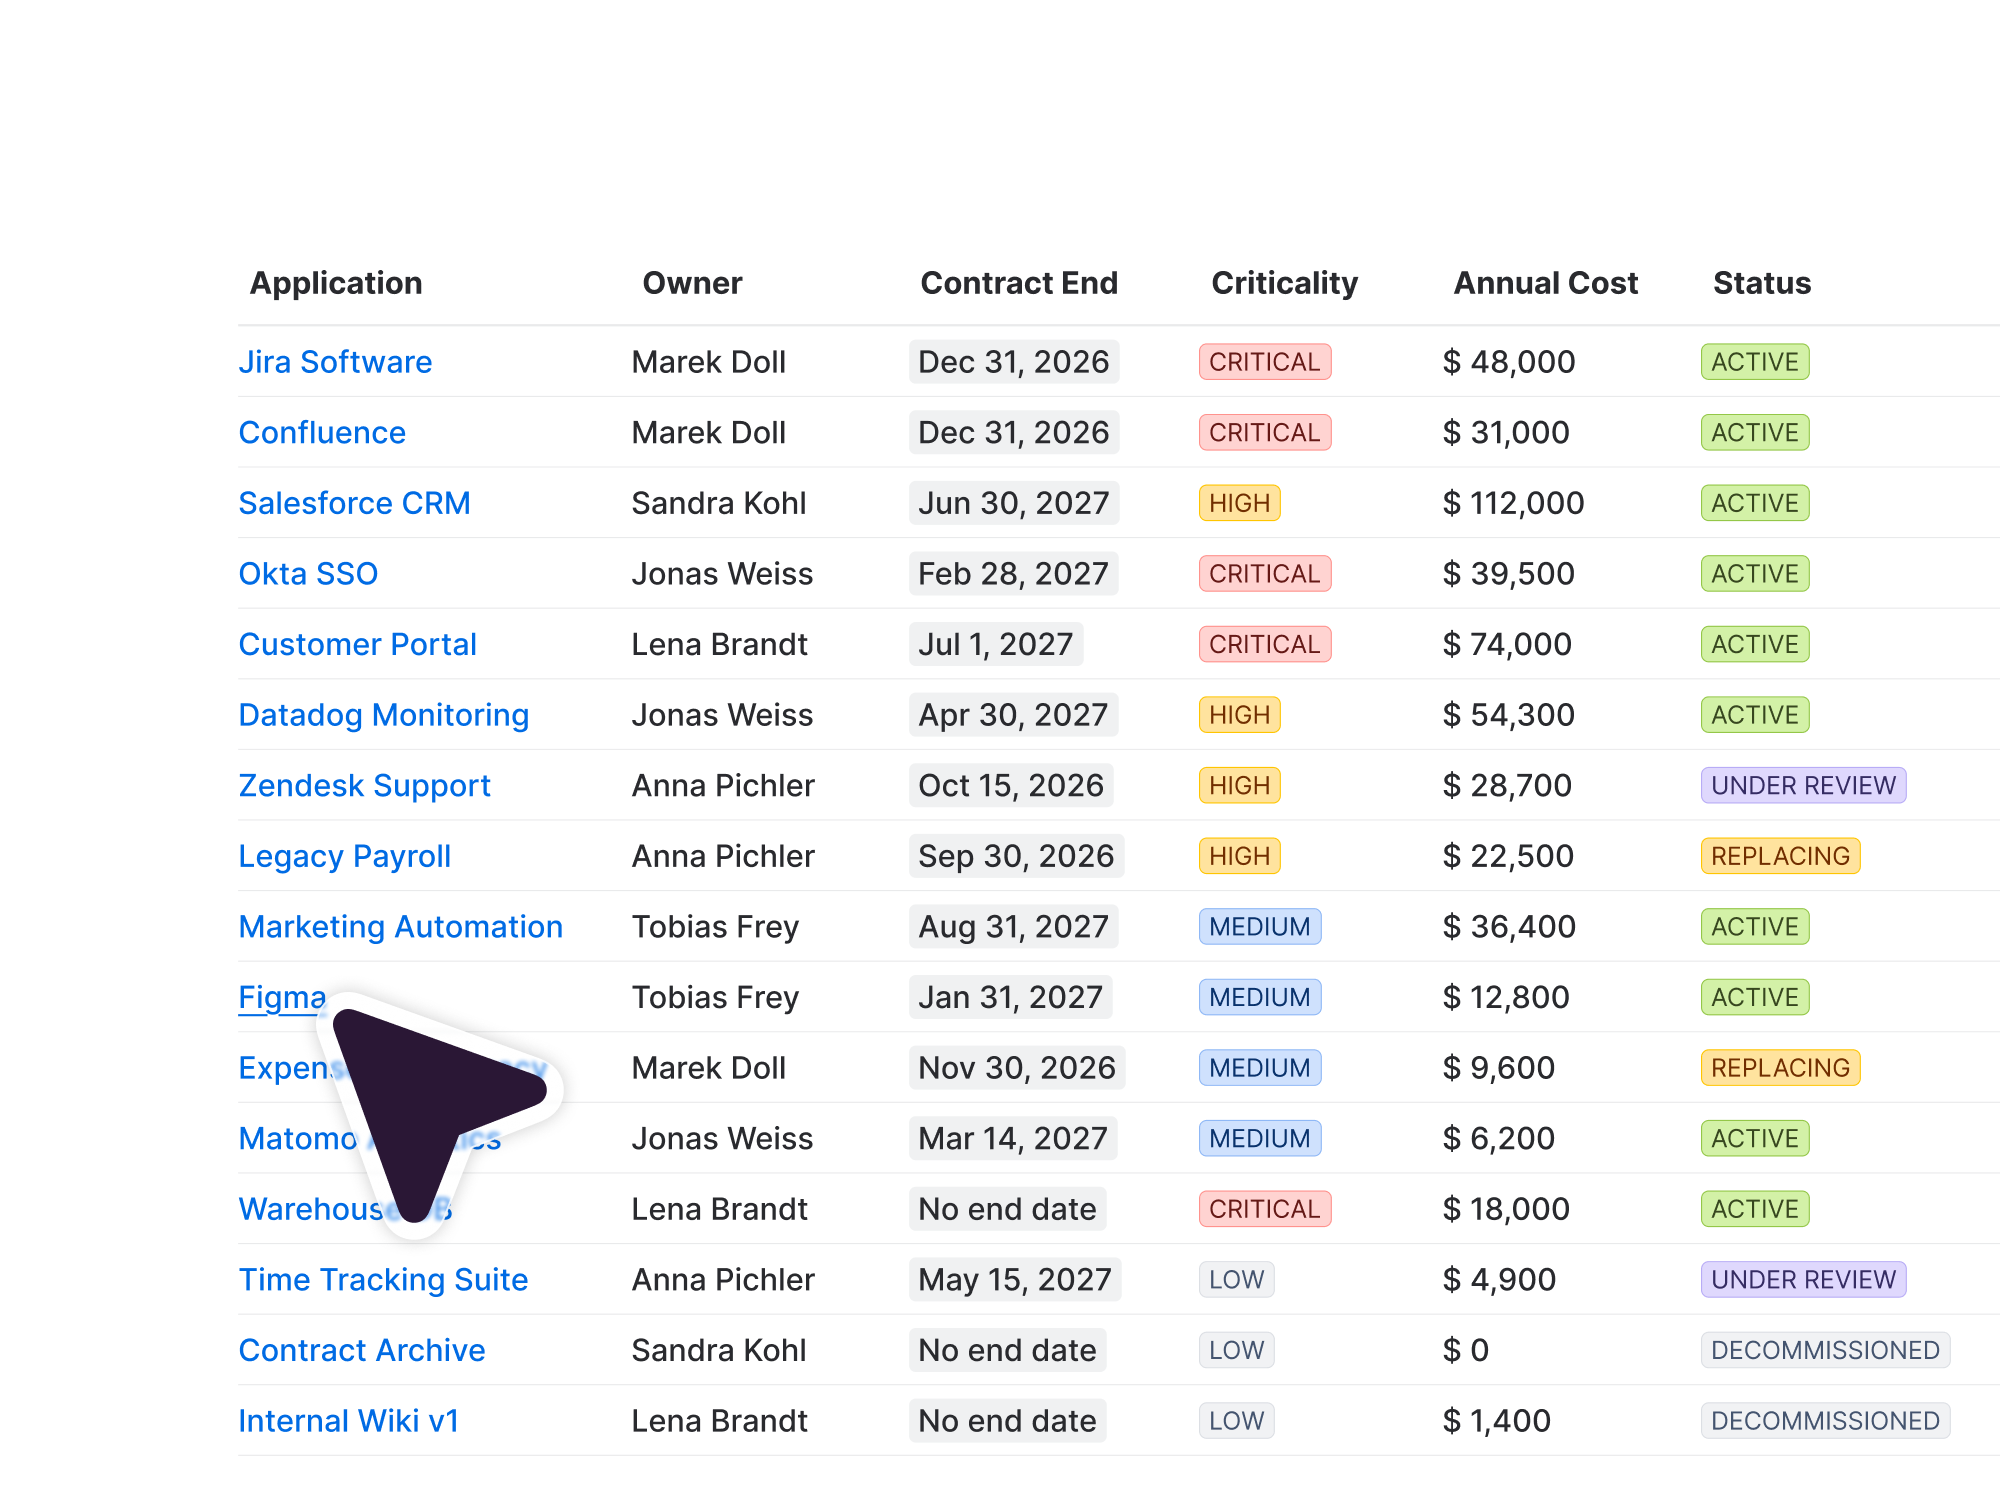
Task: Click the ACTIVE status for Okta SSO
Action: coord(1755,574)
